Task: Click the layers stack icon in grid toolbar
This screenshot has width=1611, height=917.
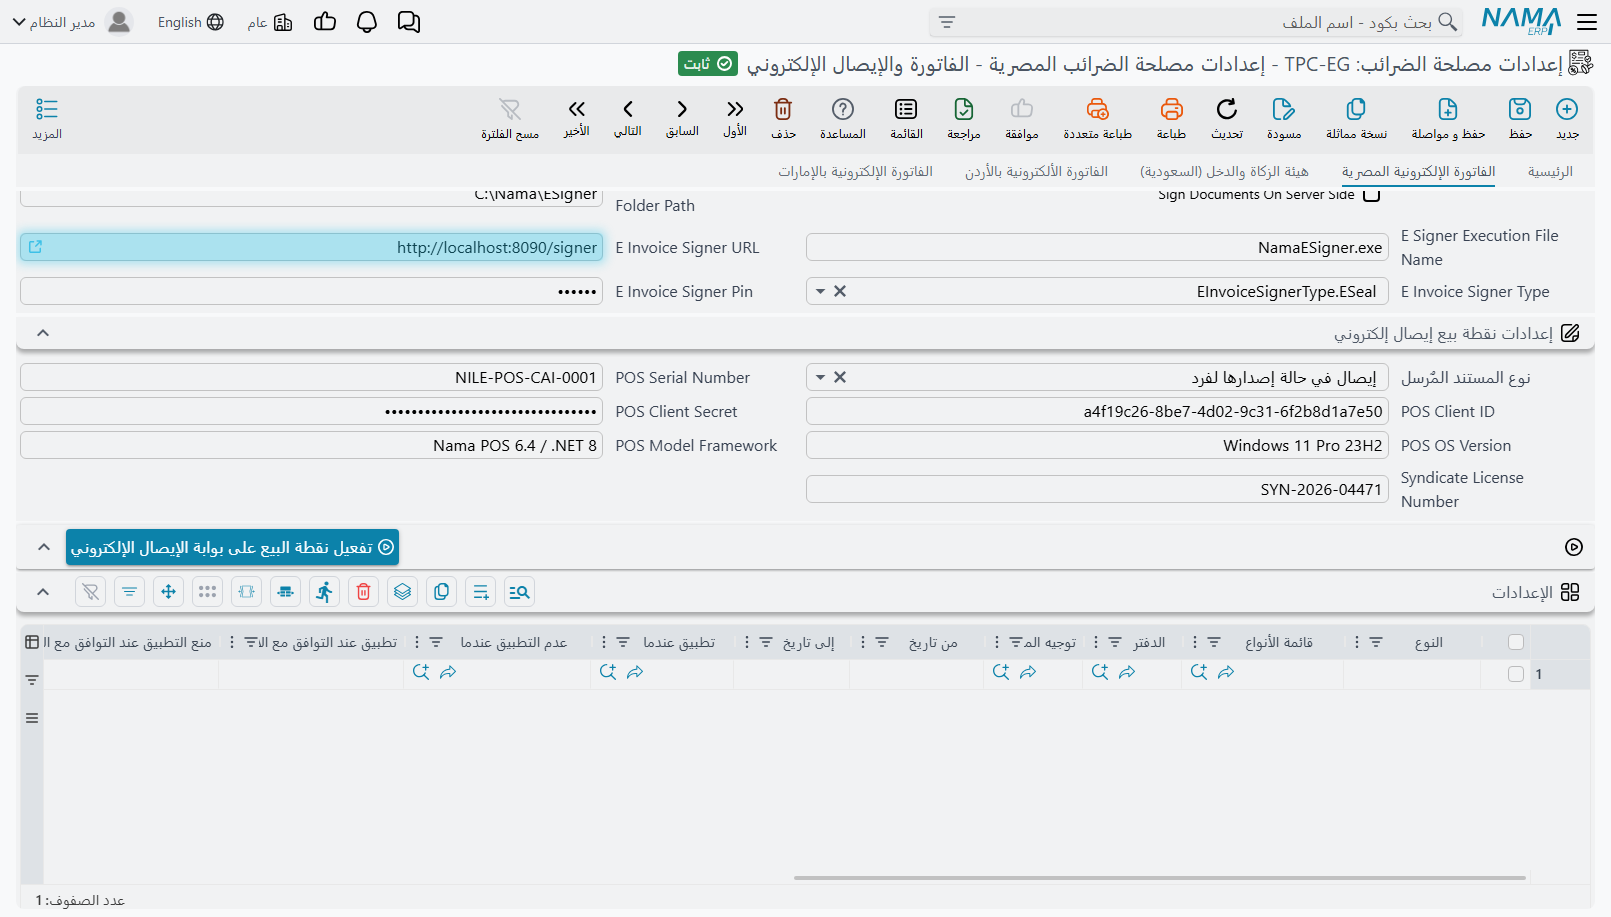Action: click(x=403, y=592)
